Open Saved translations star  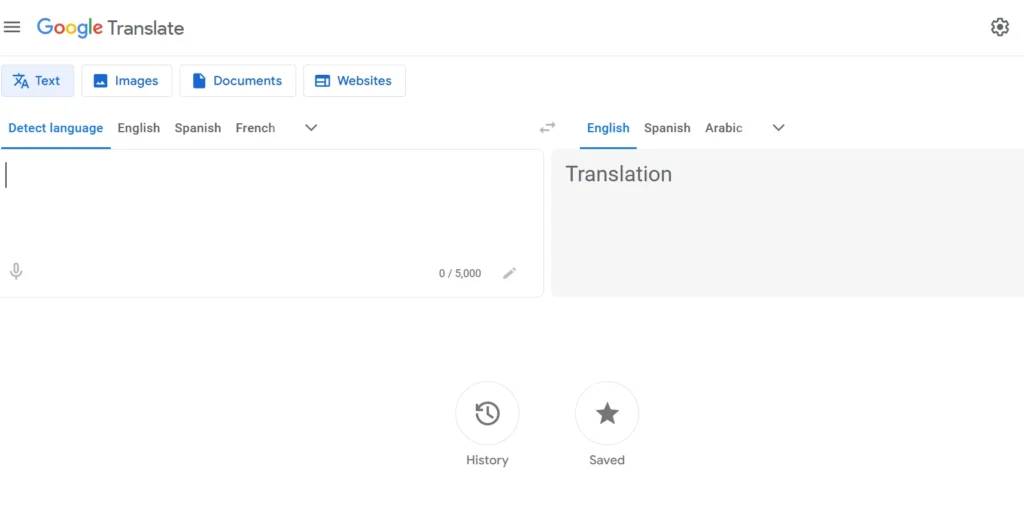(x=607, y=413)
